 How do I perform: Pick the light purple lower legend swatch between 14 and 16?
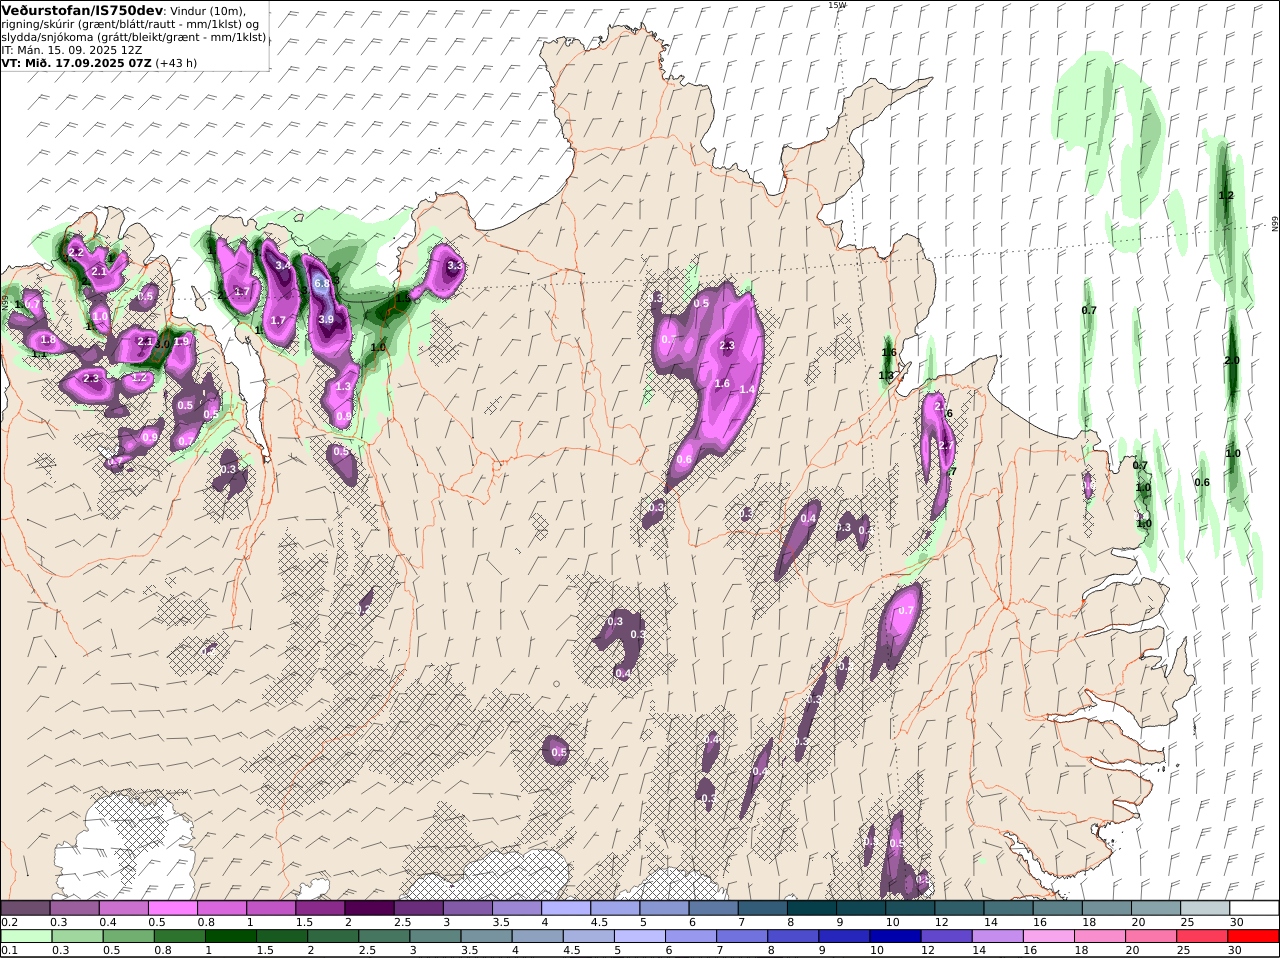click(997, 936)
